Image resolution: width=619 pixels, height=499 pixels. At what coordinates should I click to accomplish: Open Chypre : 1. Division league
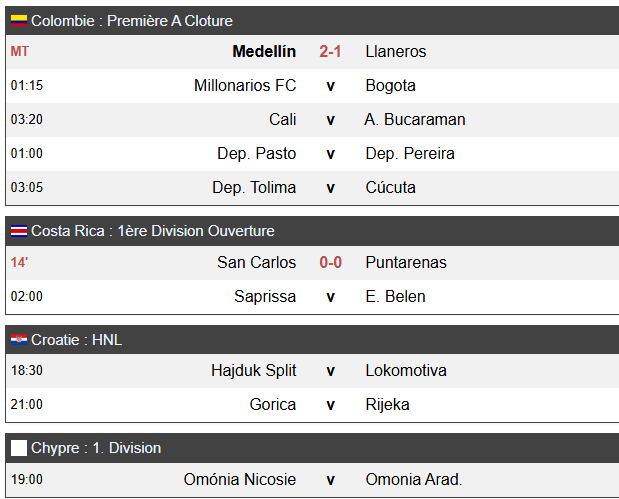click(x=96, y=448)
